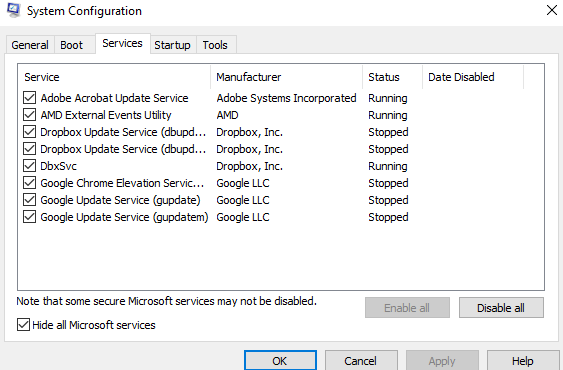Click the Cancel button
This screenshot has height=370, width=563.
361,361
